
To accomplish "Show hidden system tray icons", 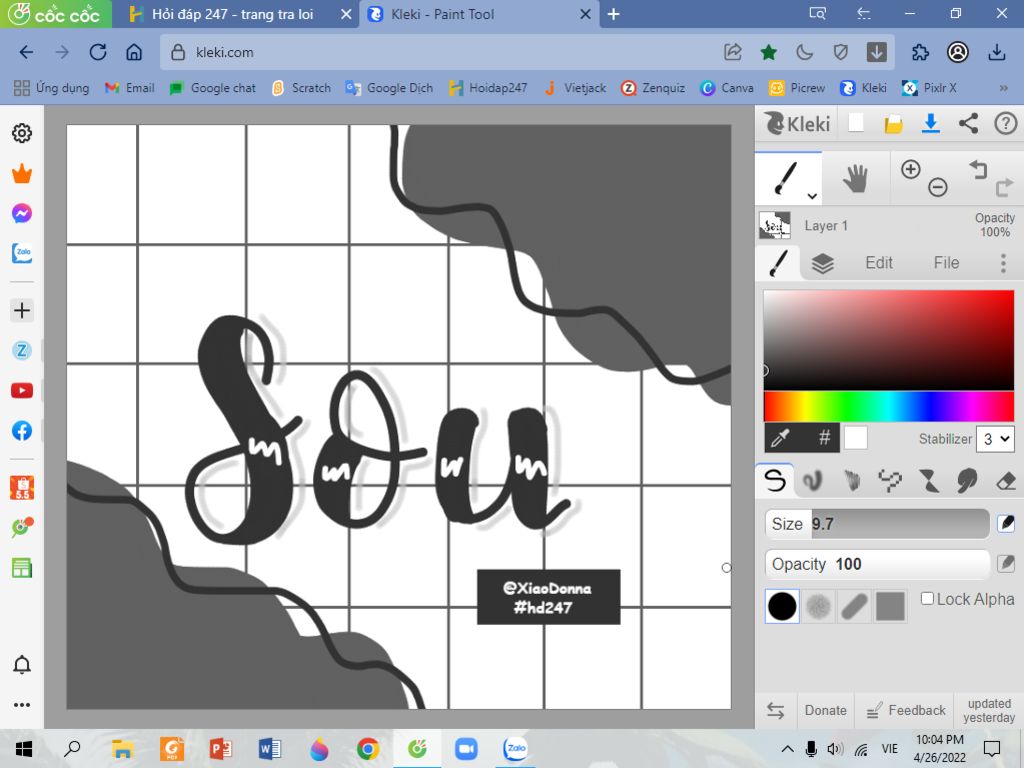I will 788,749.
